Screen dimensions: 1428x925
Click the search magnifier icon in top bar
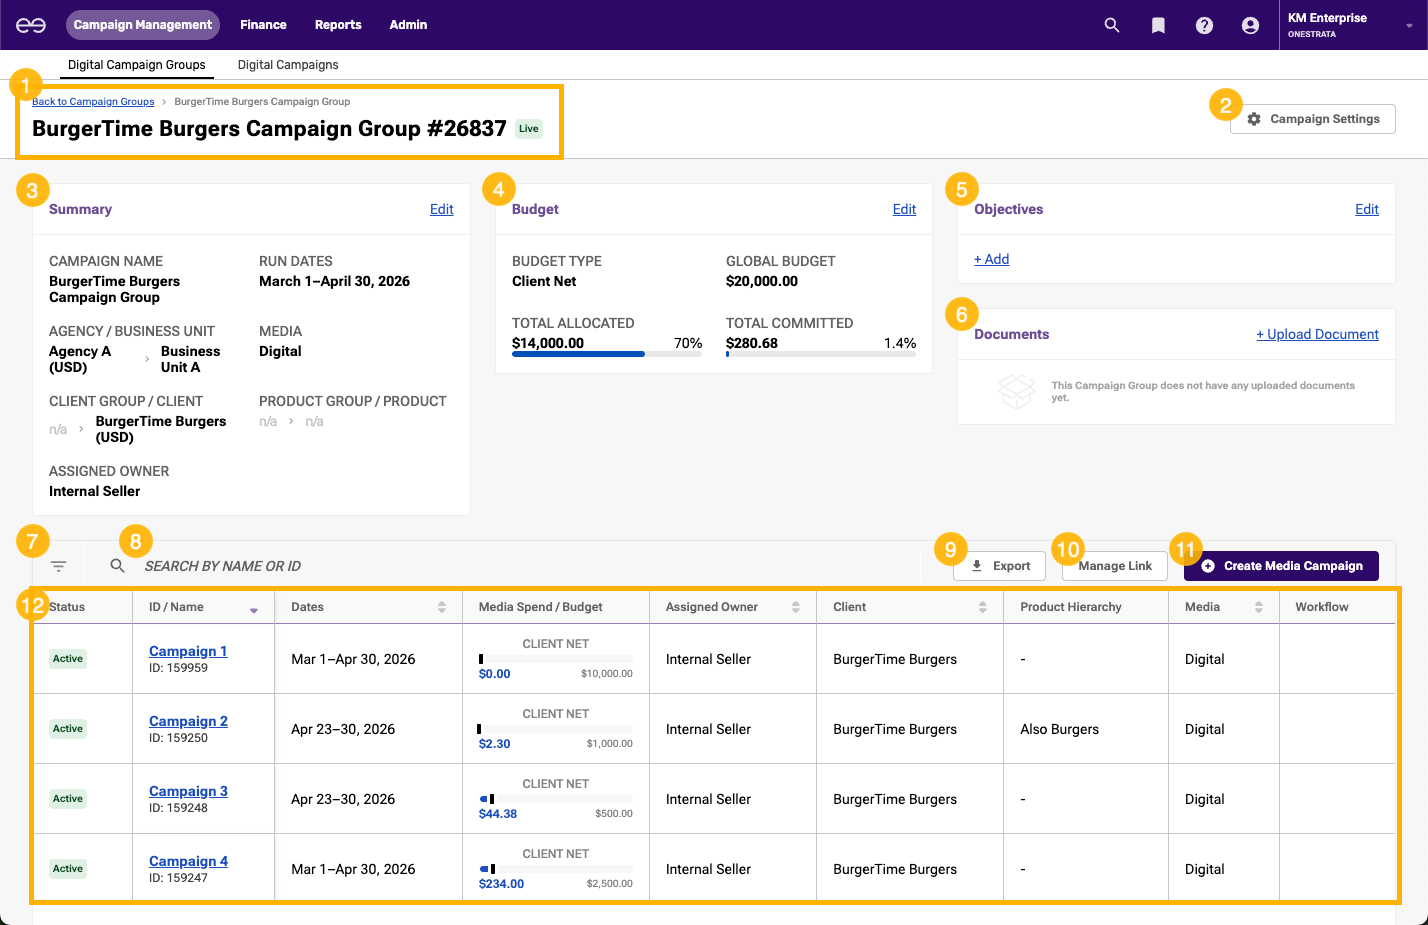click(x=1111, y=25)
